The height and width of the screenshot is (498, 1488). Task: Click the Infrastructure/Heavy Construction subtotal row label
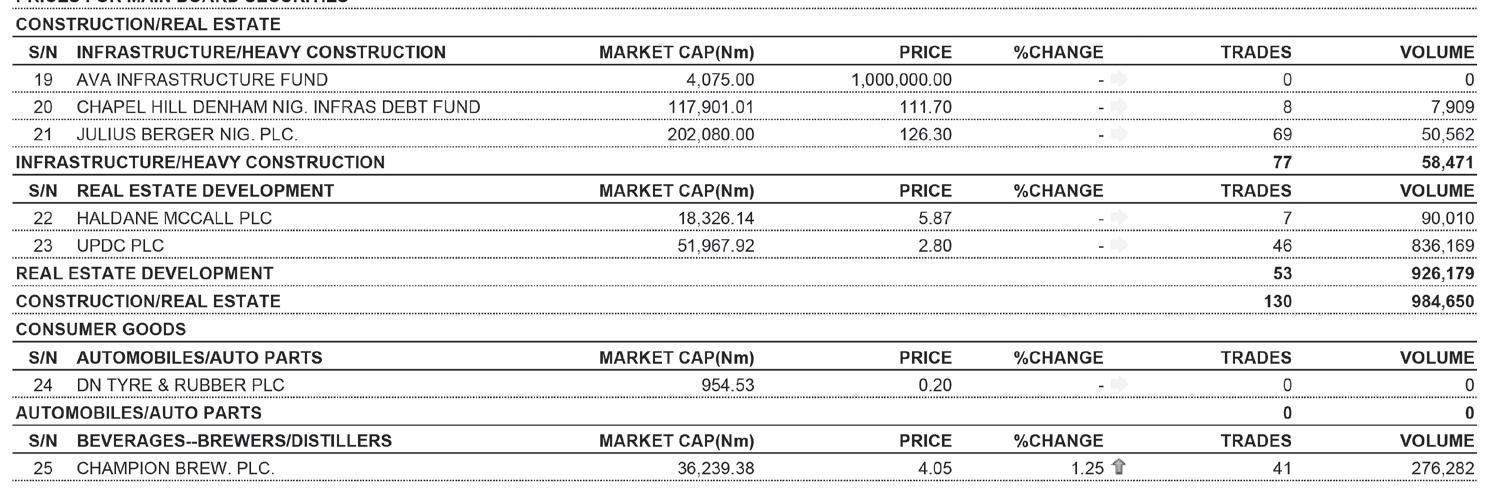[200, 161]
